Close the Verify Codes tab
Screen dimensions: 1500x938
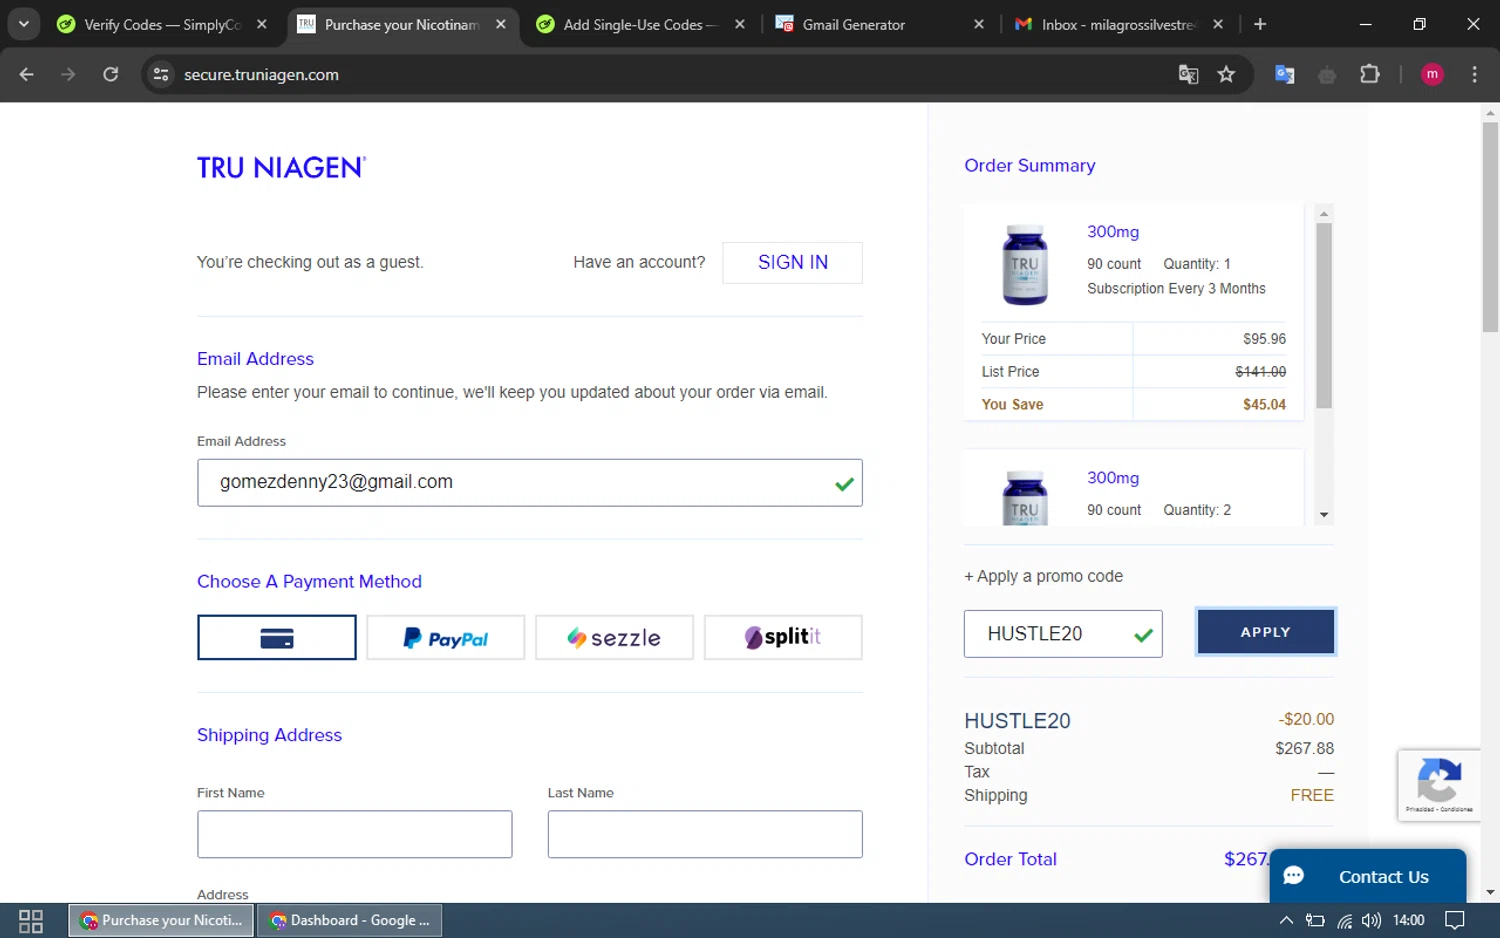(x=262, y=24)
